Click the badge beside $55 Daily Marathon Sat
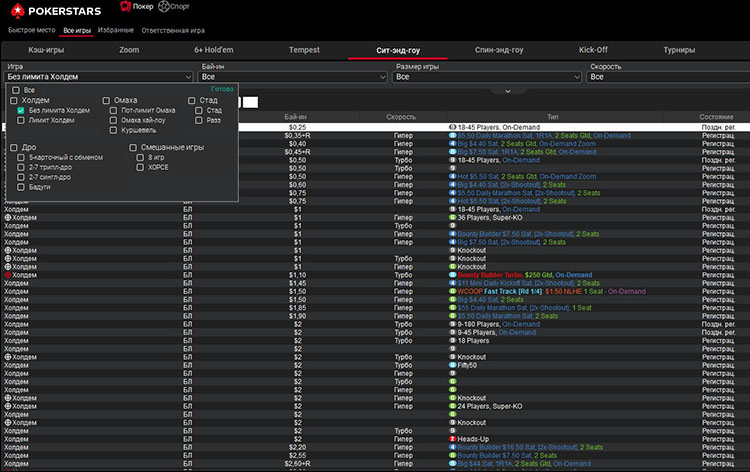This screenshot has height=472, width=750. [452, 308]
